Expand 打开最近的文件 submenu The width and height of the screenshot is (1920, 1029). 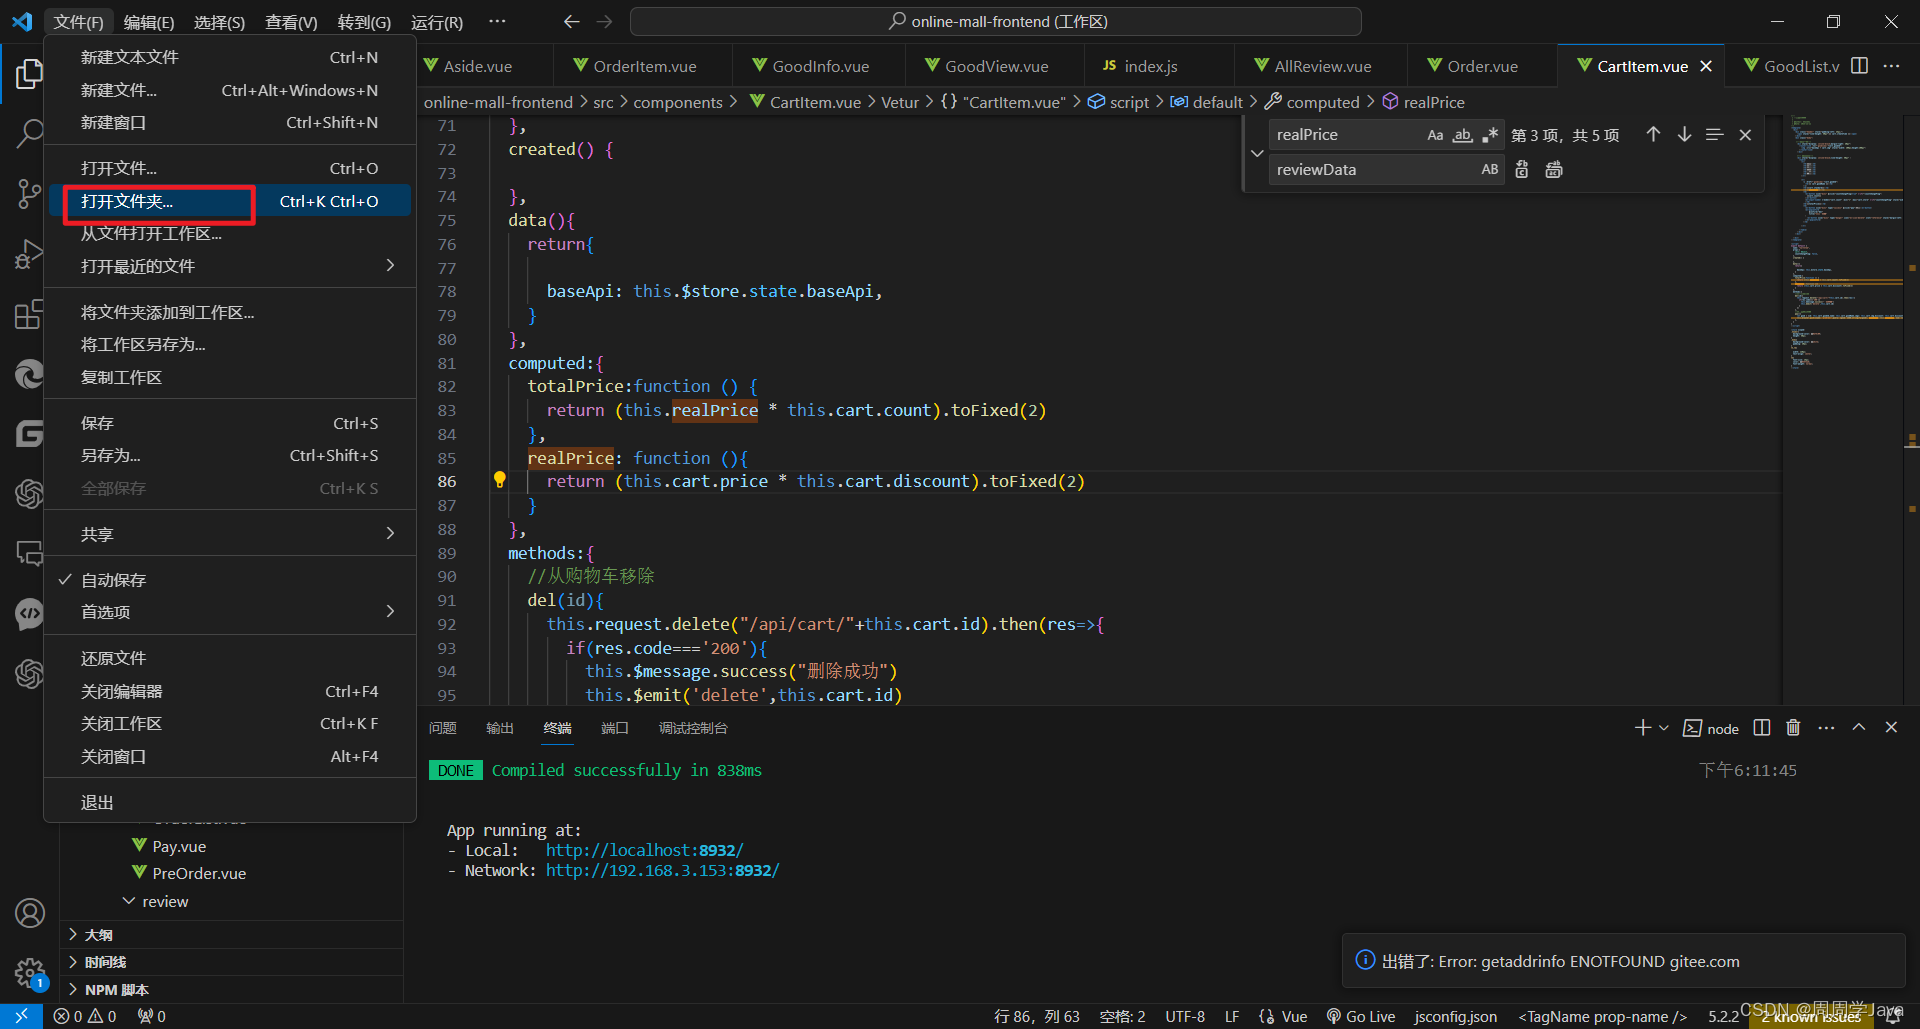[230, 266]
